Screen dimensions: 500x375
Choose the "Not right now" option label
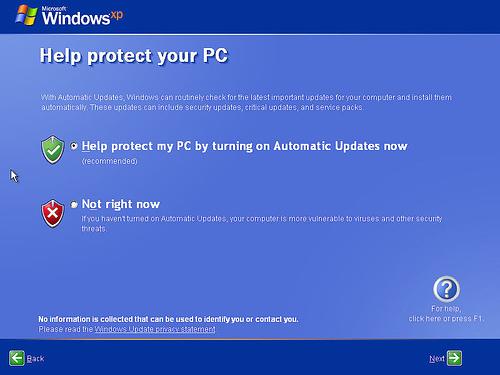[x=121, y=204]
